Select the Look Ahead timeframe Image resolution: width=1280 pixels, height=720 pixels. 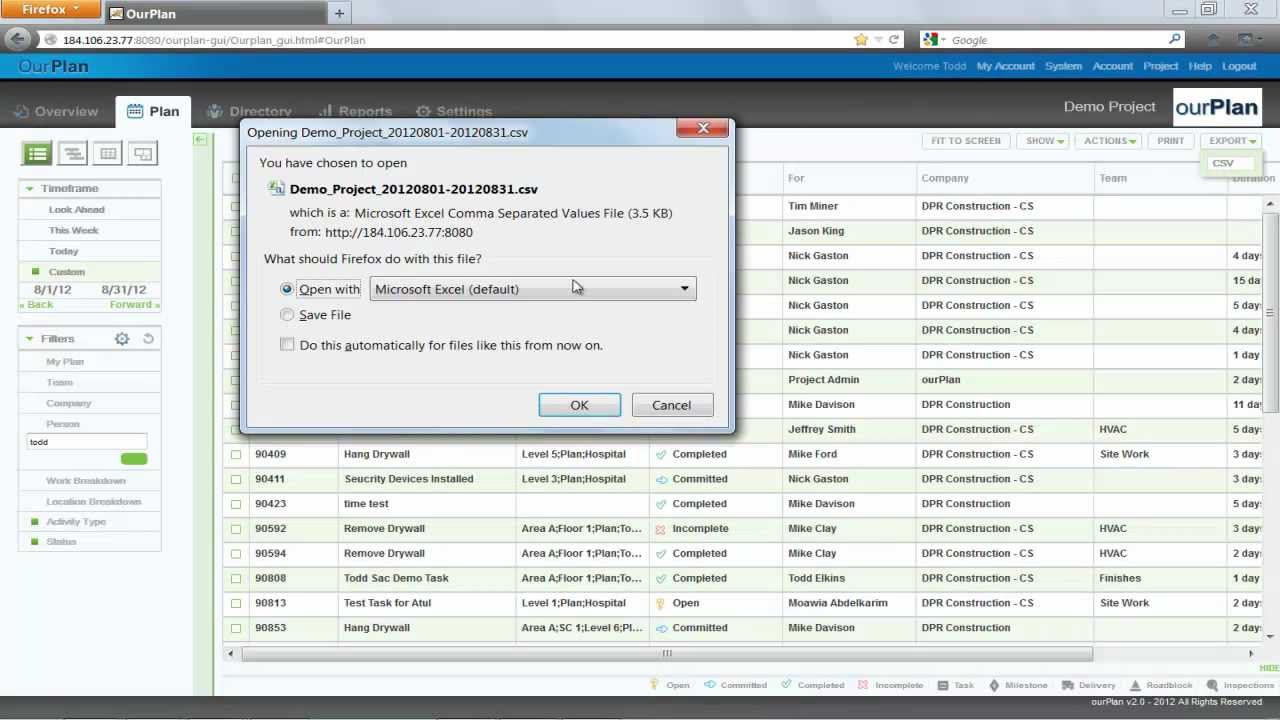[77, 210]
